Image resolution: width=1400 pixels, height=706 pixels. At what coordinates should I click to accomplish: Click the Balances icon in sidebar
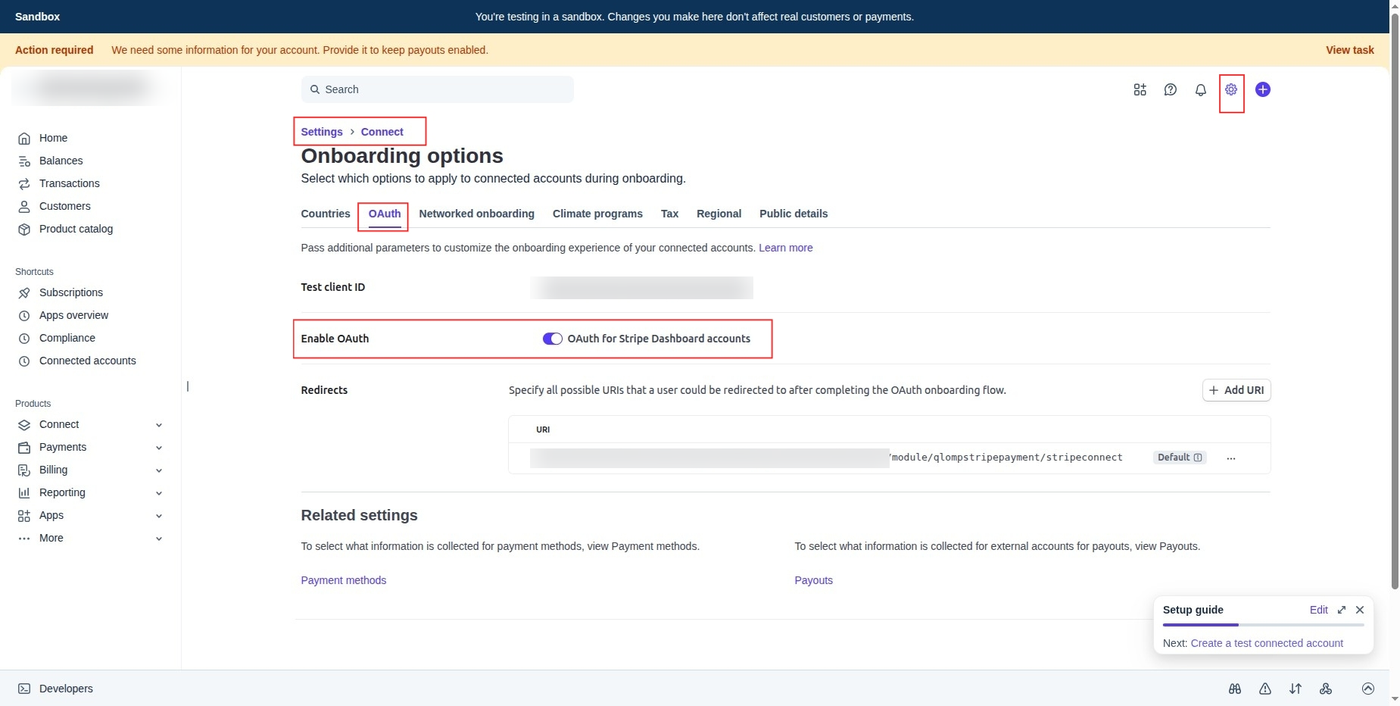point(24,161)
